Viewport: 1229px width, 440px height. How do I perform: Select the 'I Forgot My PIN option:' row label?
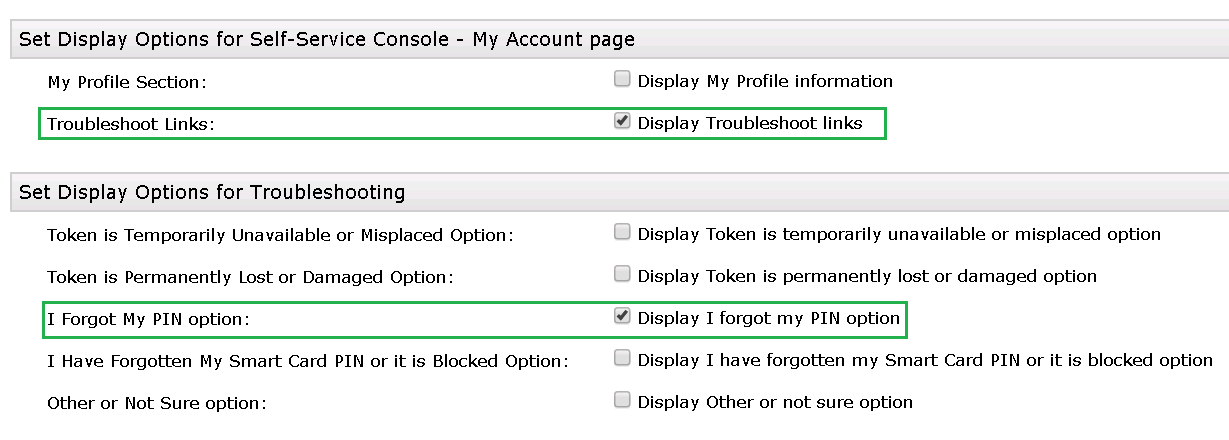(x=148, y=319)
